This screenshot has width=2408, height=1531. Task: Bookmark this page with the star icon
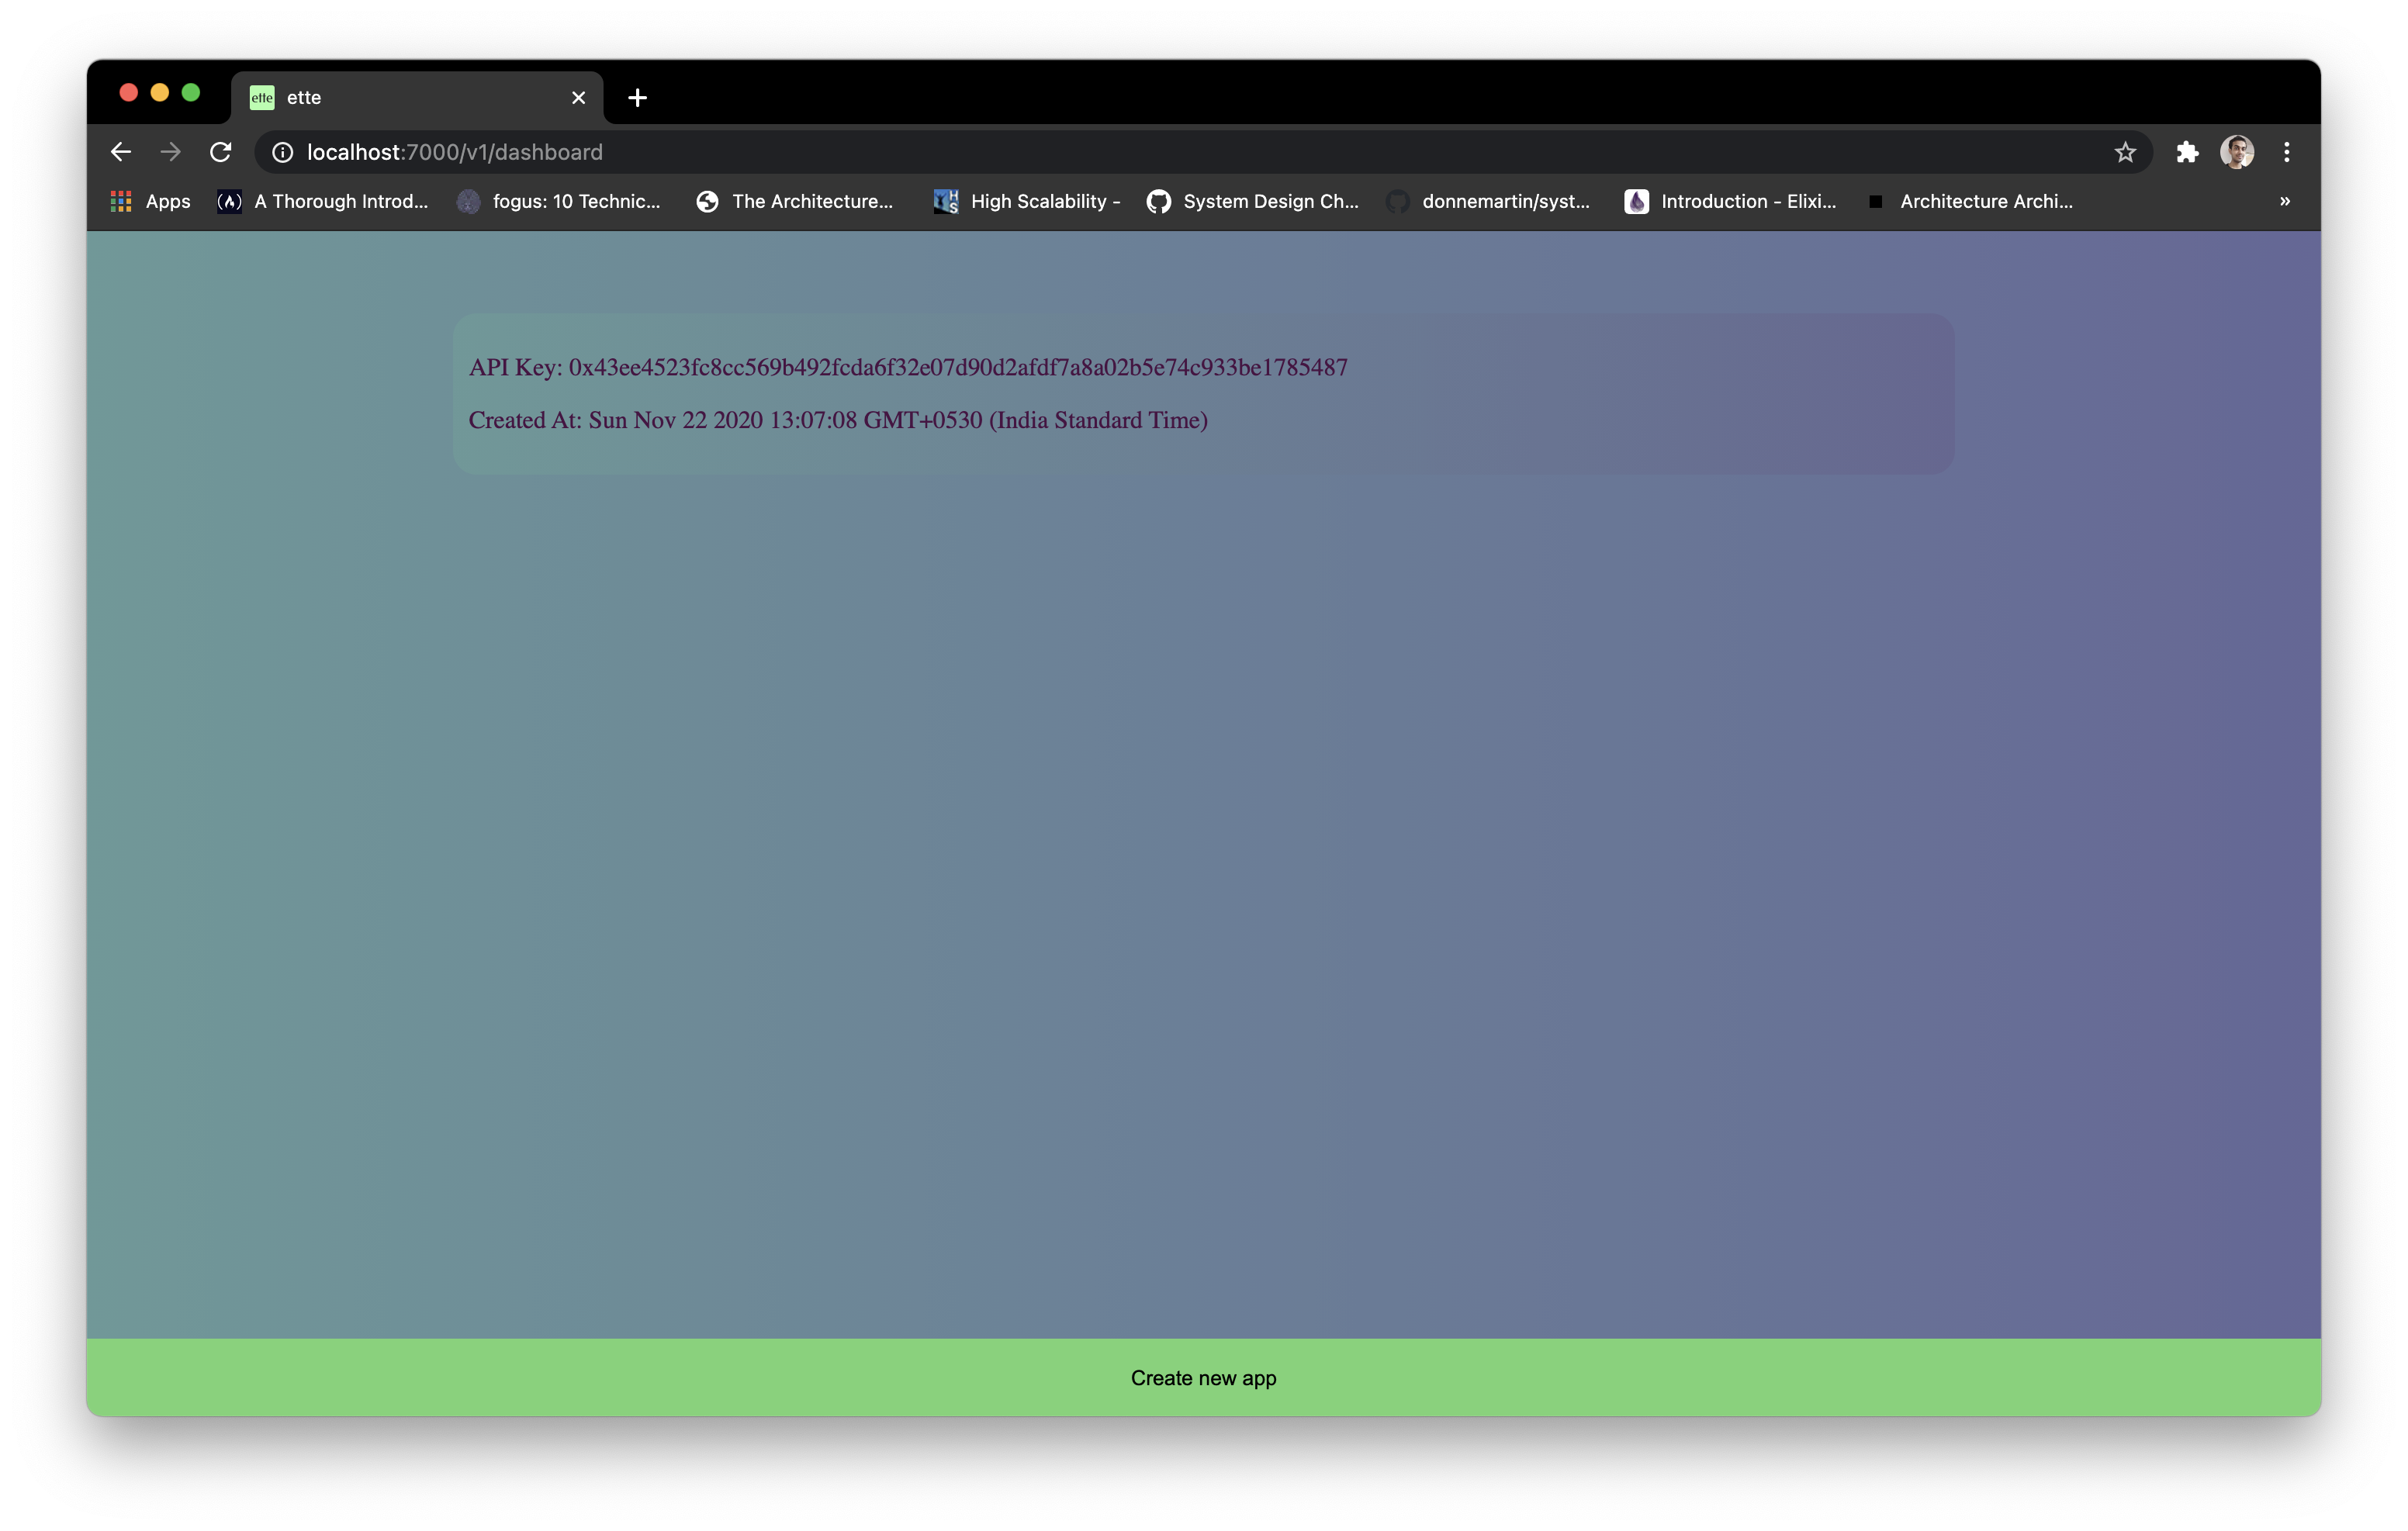(2125, 152)
